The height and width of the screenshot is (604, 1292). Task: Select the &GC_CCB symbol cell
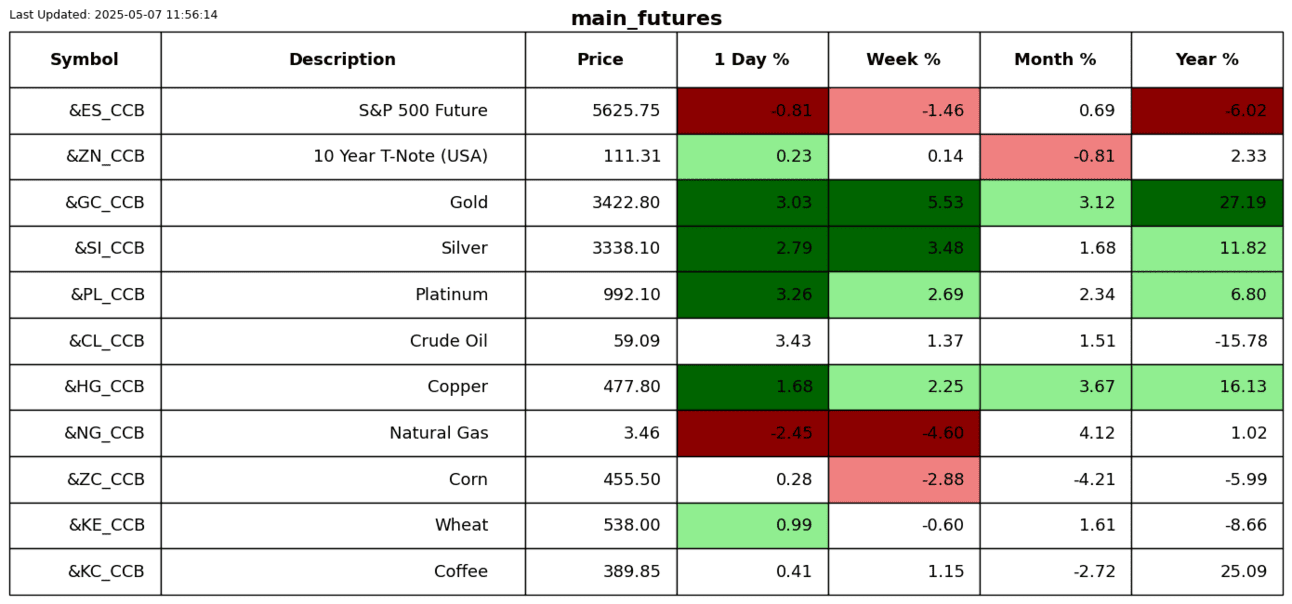(105, 203)
